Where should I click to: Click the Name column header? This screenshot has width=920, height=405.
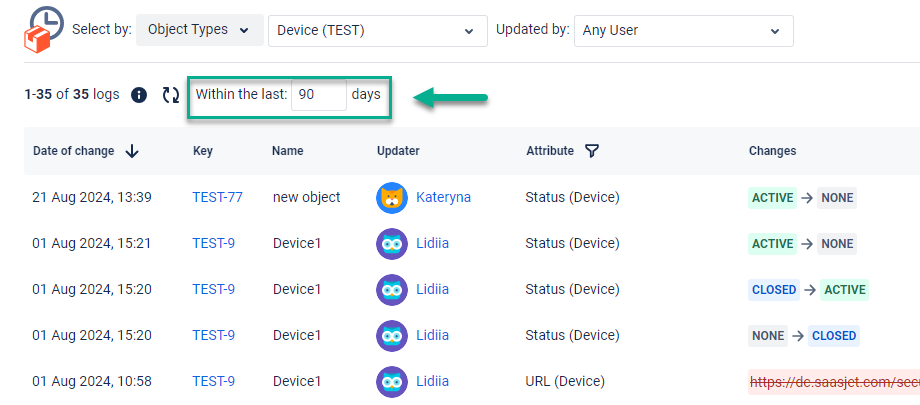[x=287, y=151]
